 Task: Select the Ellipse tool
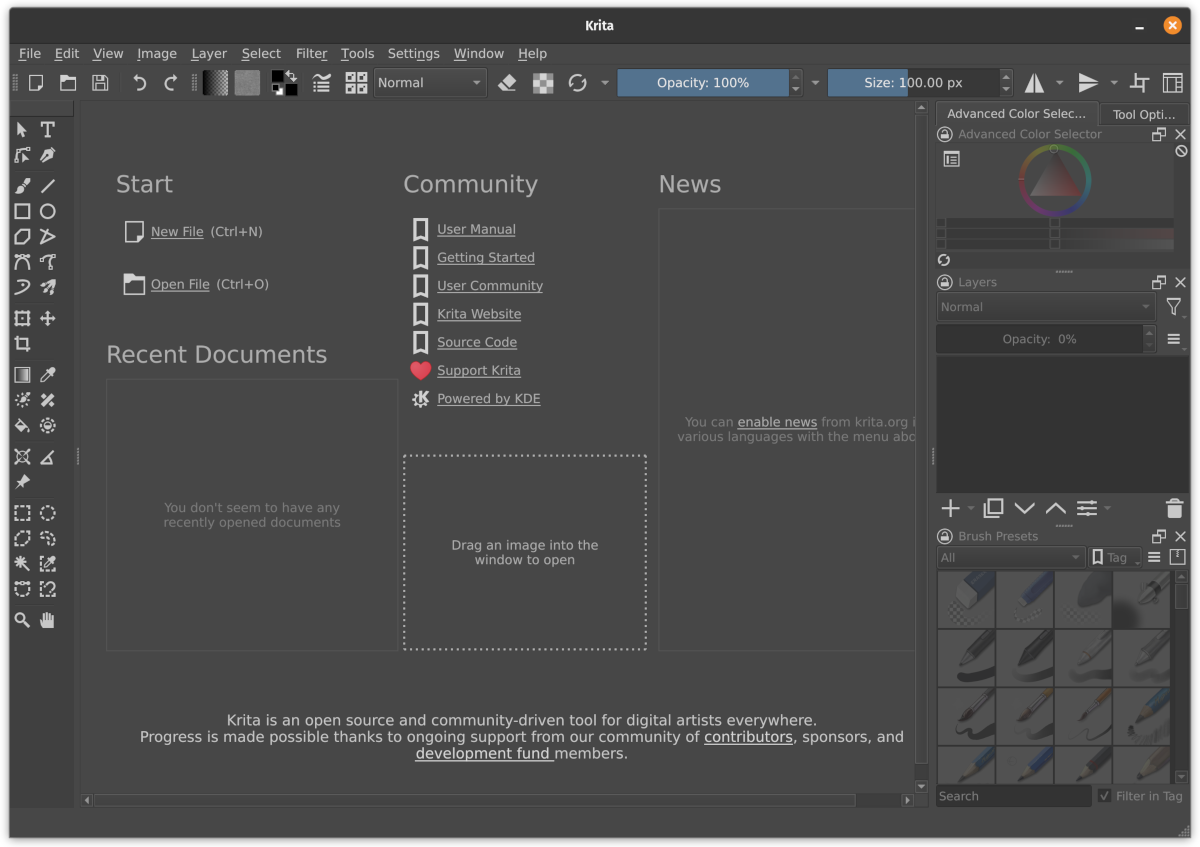[47, 211]
